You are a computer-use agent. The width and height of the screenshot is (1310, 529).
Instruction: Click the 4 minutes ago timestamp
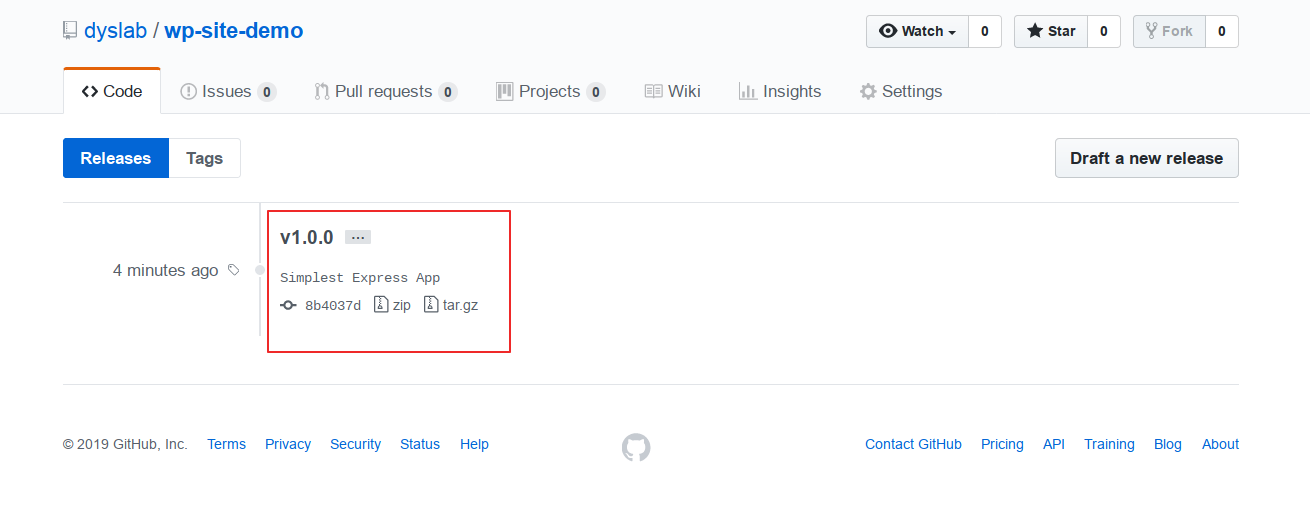click(165, 270)
